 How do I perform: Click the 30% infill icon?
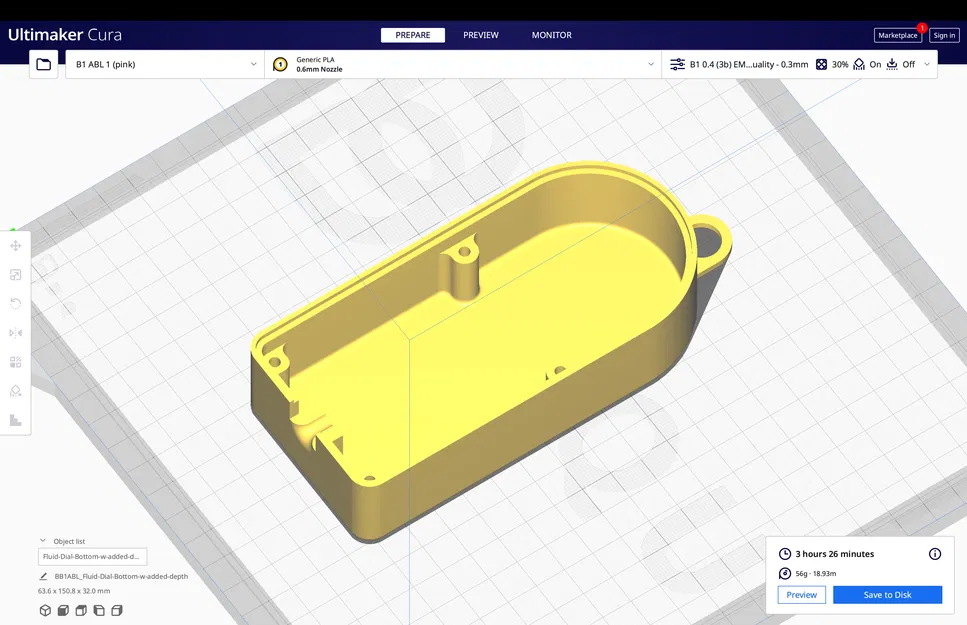point(821,64)
